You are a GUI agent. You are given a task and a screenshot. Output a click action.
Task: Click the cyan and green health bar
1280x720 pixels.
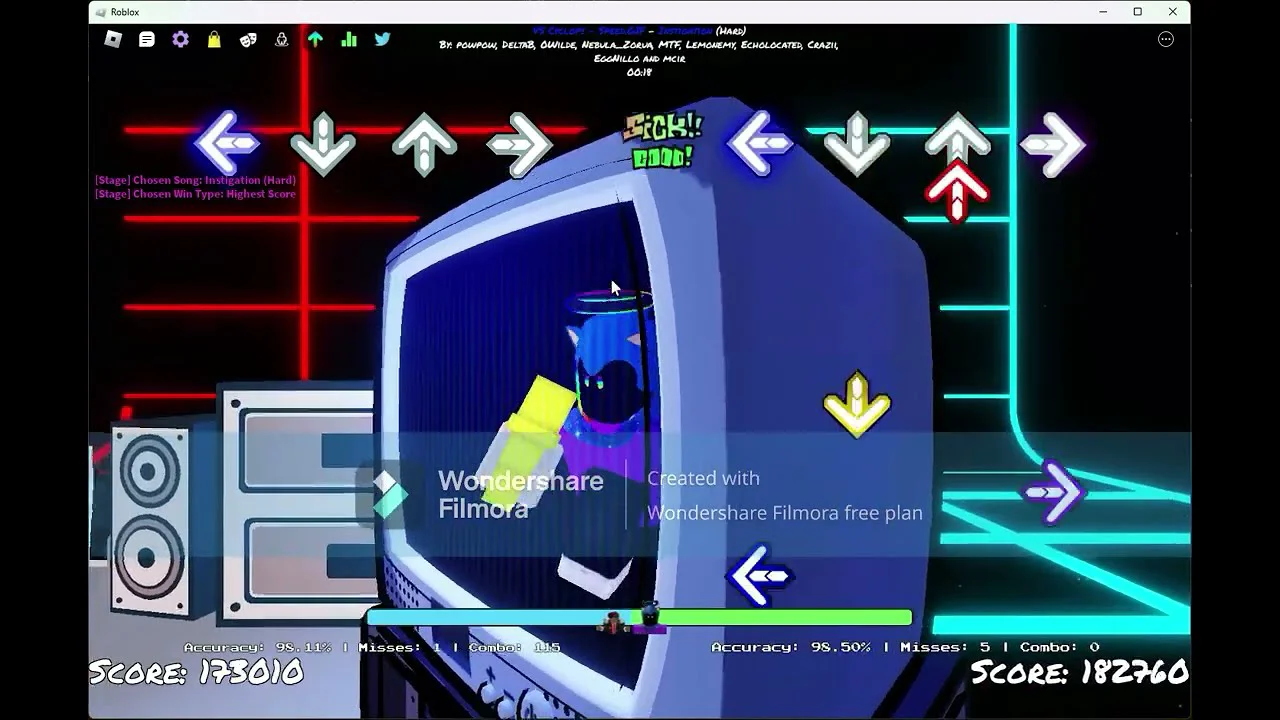coord(640,619)
